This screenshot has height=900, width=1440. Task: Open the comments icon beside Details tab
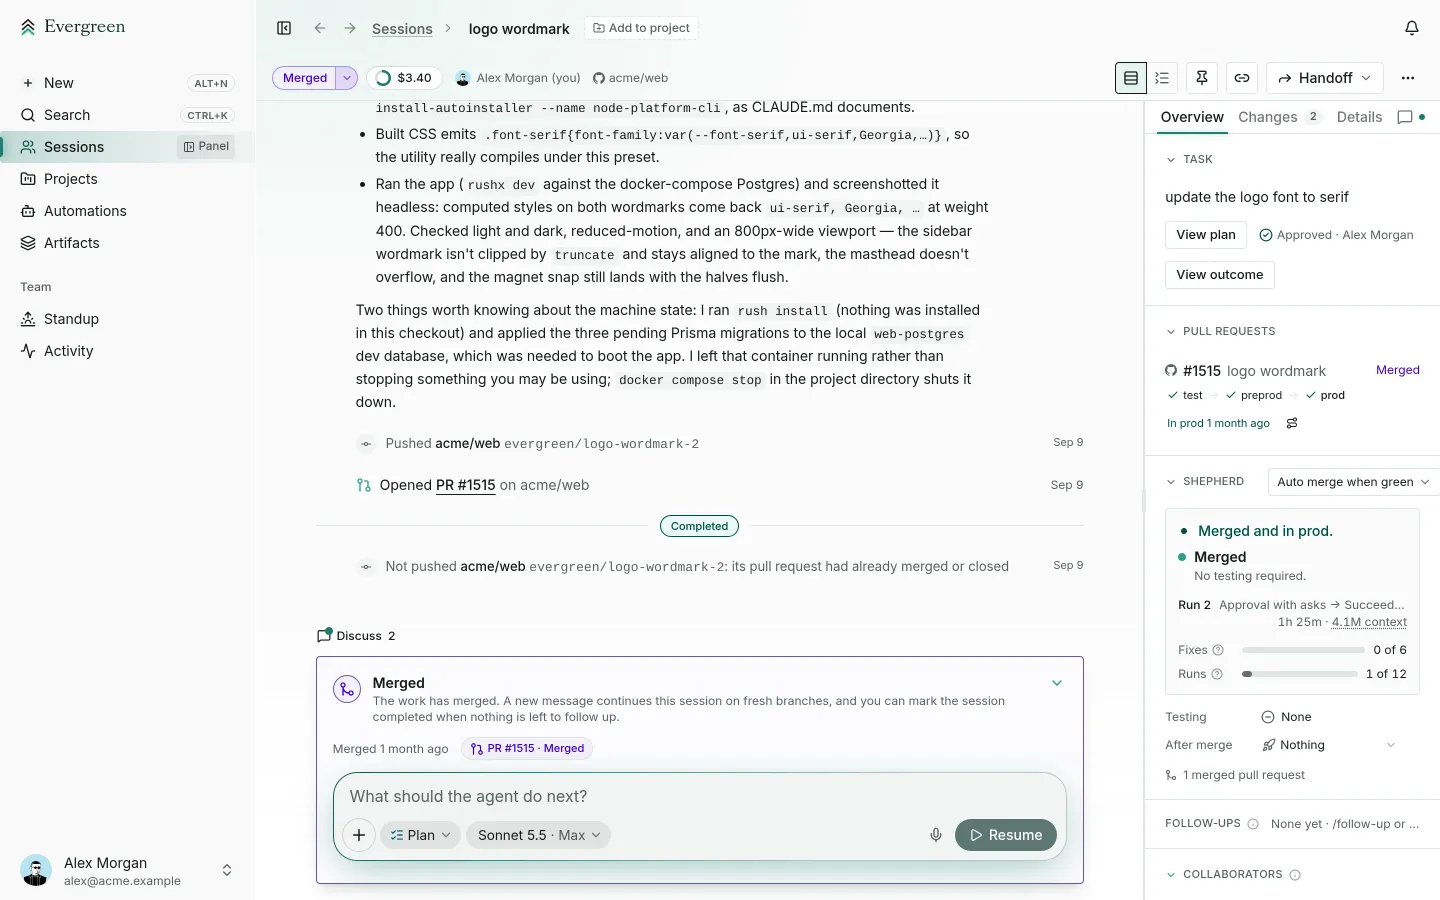point(1405,117)
